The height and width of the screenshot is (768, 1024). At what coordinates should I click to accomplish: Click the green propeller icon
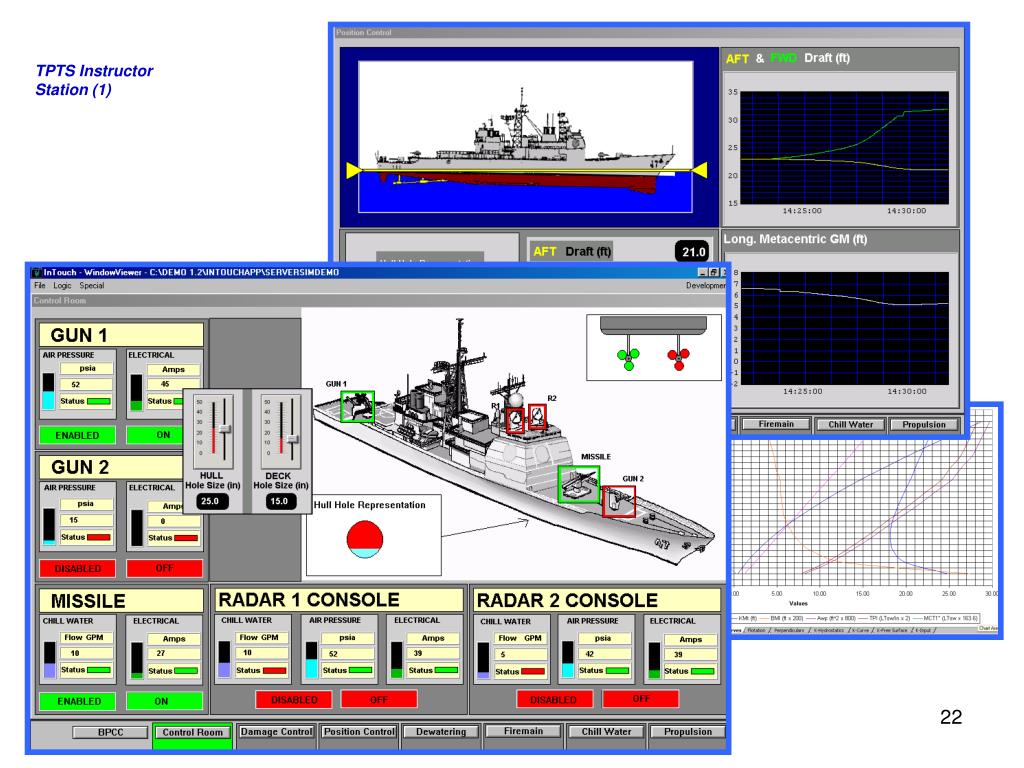628,357
